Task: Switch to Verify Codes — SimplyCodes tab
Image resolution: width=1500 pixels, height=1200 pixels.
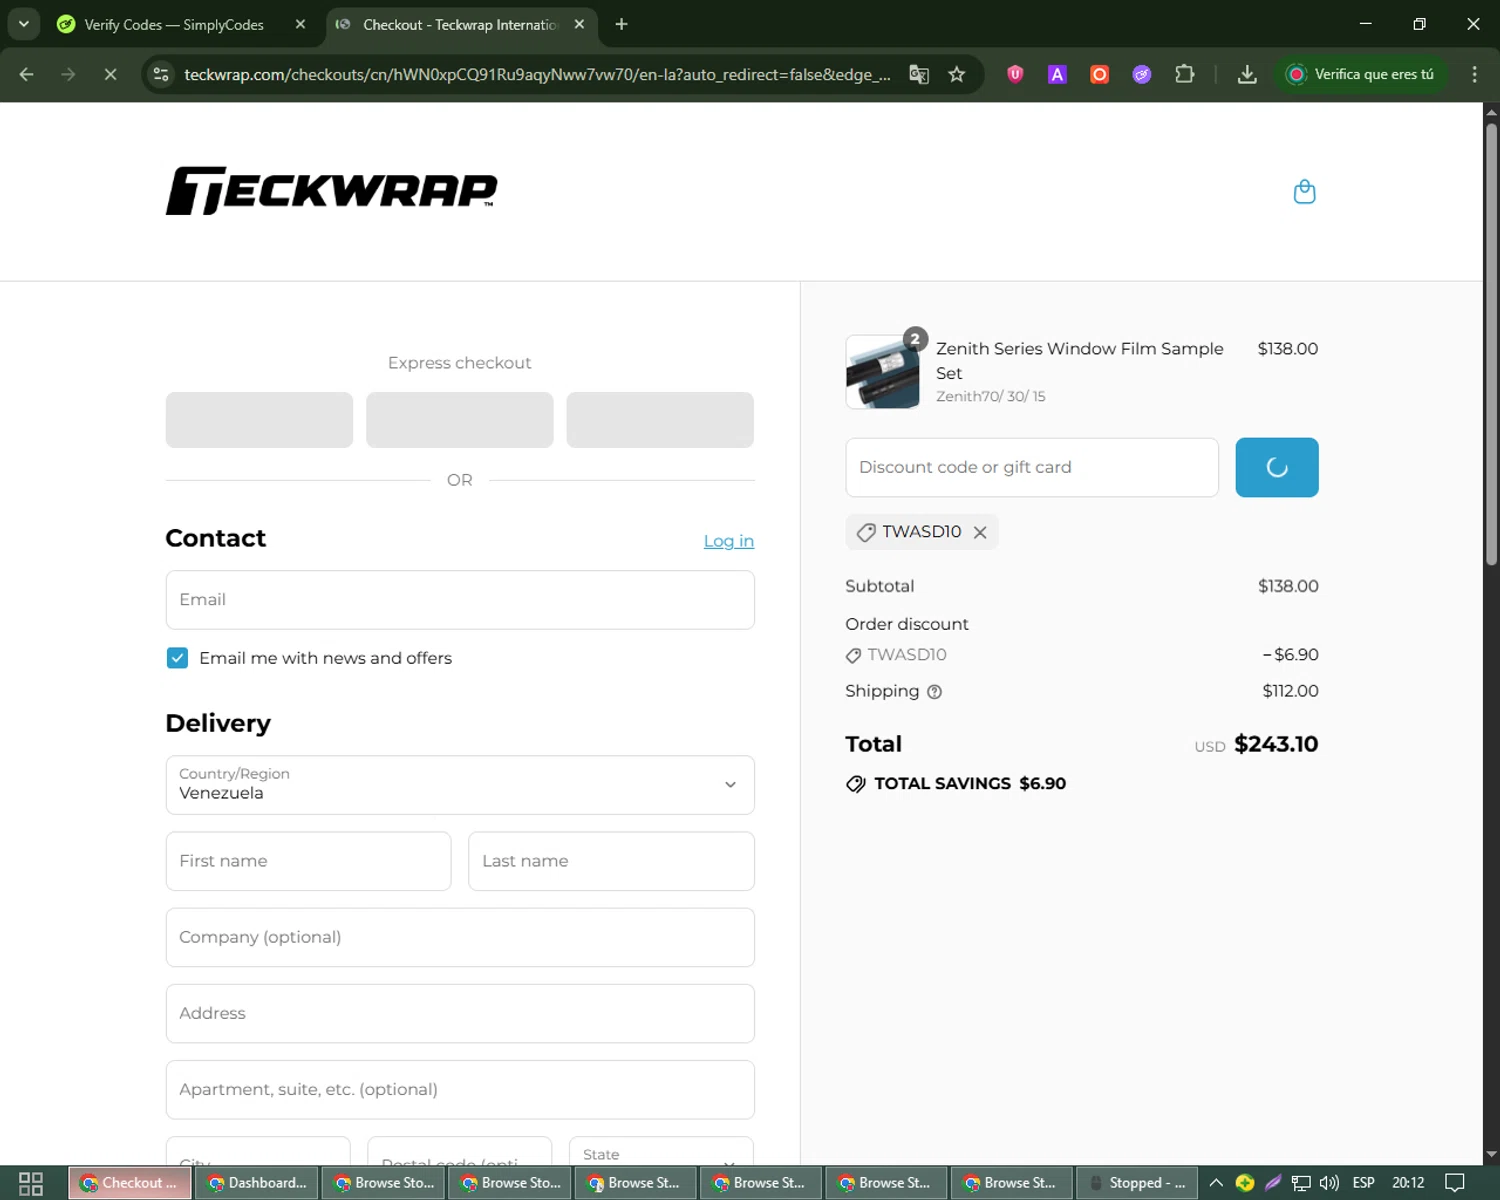Action: (x=174, y=24)
